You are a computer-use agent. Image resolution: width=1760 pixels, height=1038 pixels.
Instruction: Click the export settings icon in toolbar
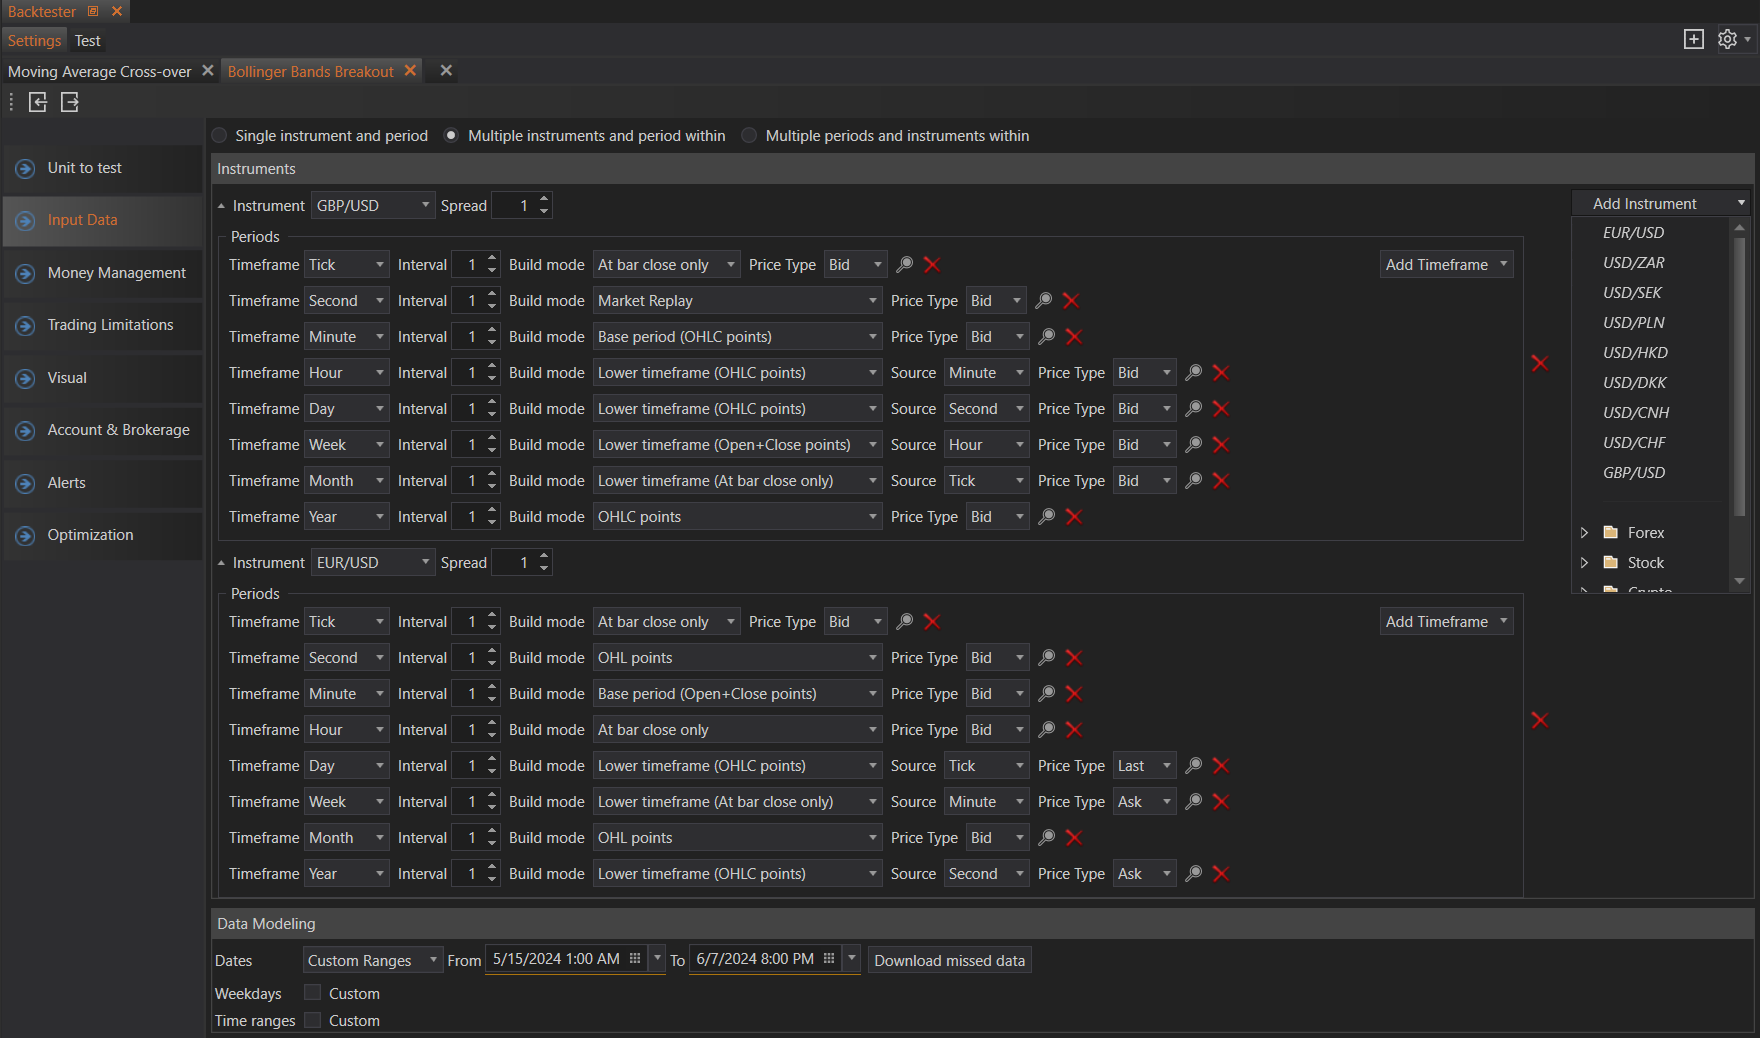click(70, 102)
